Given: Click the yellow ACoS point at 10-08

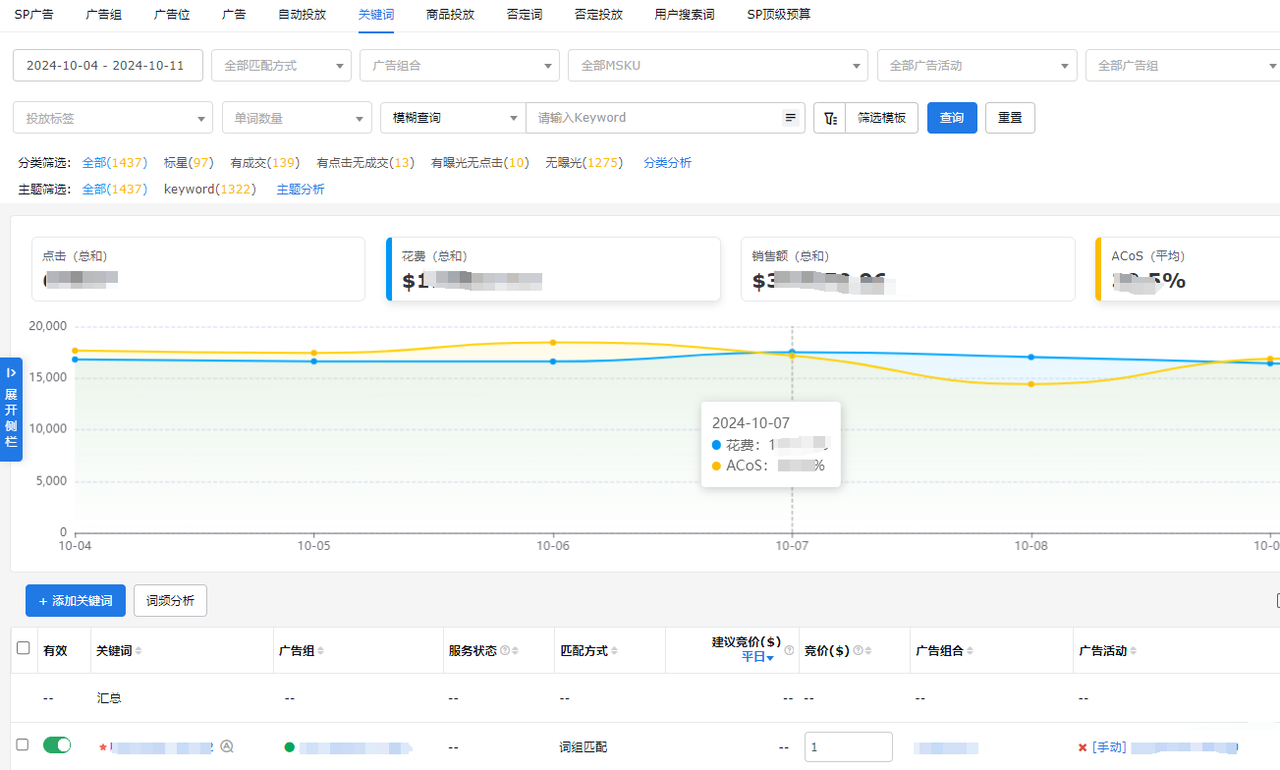Looking at the screenshot, I should click(x=1031, y=384).
